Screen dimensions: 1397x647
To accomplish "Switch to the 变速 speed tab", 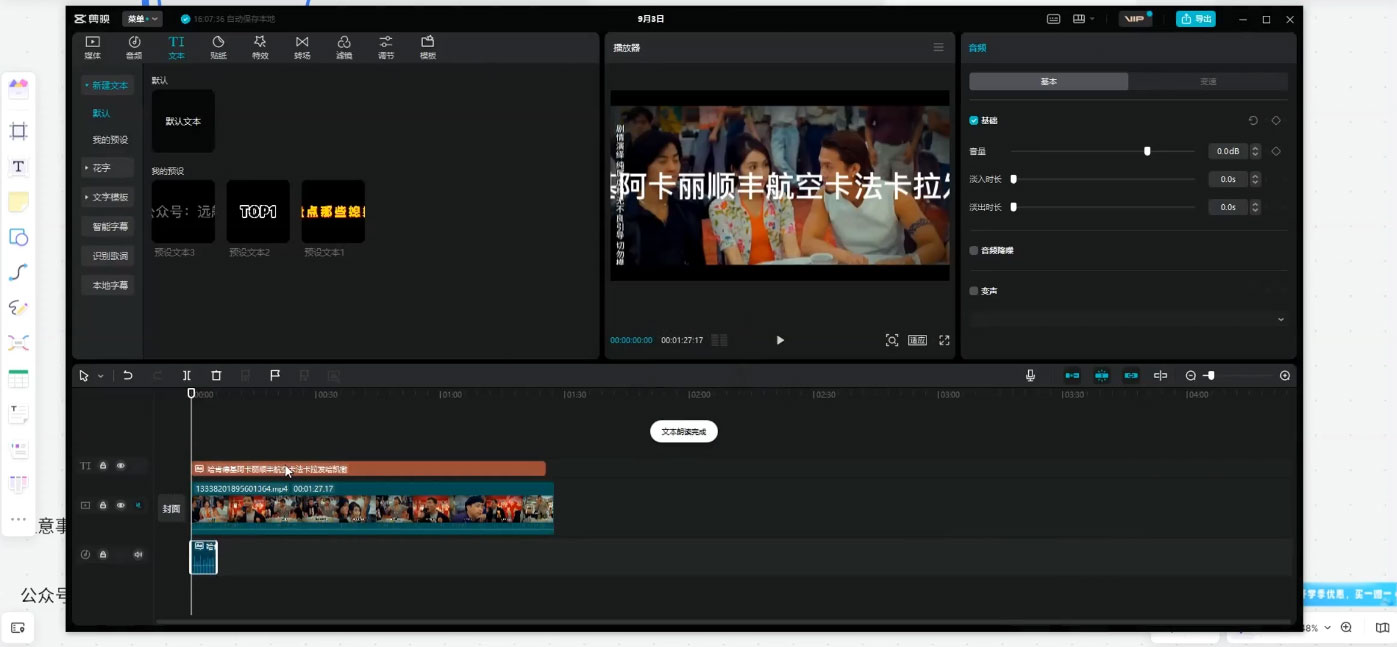I will pyautogui.click(x=1208, y=82).
